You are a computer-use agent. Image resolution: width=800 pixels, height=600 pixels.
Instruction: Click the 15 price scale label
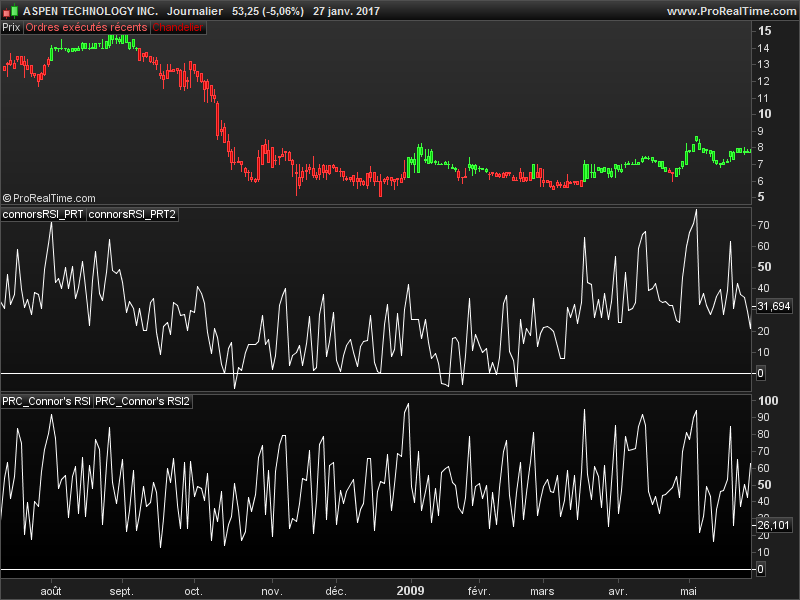tap(764, 31)
